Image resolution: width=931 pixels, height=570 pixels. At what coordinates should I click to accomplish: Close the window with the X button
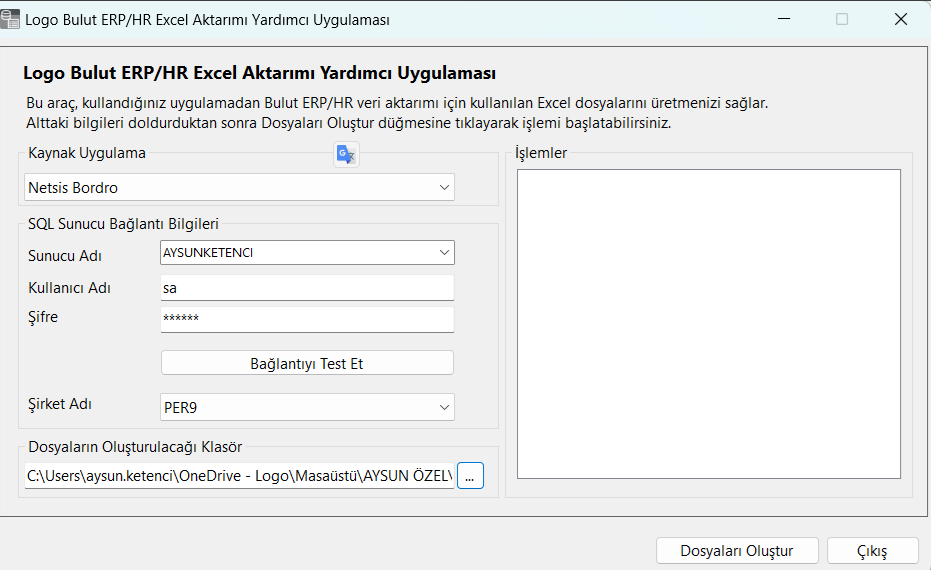coord(900,19)
